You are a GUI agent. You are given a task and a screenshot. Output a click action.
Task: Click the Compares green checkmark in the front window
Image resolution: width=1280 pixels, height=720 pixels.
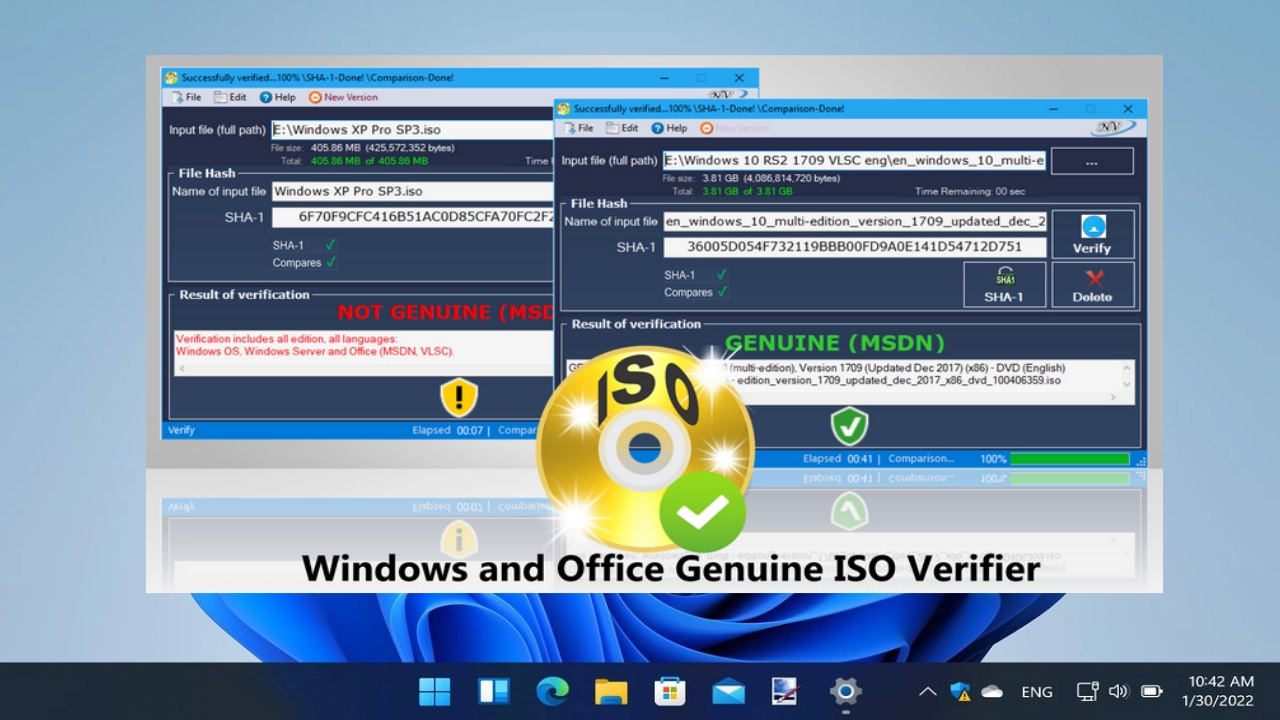[721, 292]
